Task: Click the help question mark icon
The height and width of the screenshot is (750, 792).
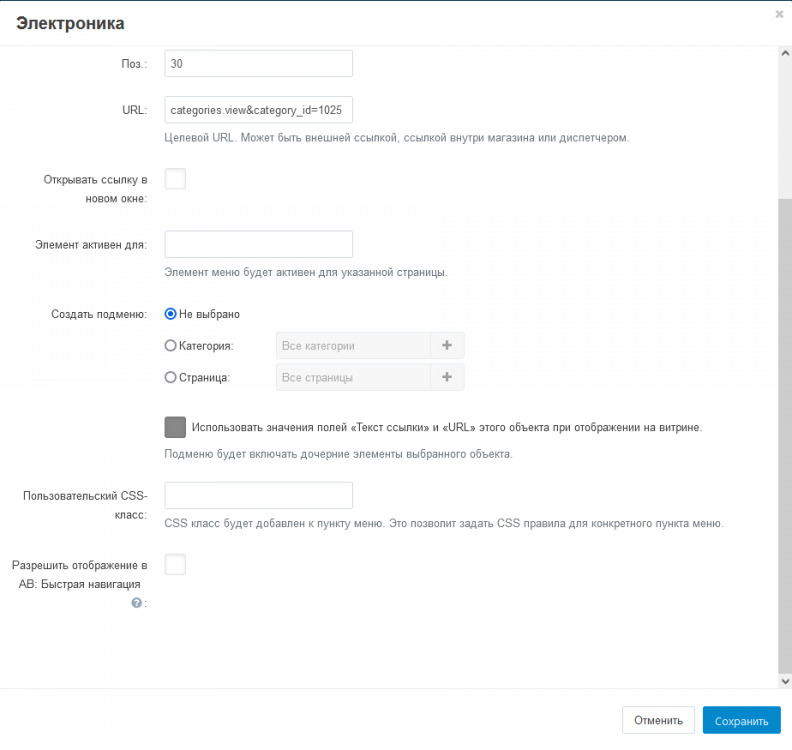Action: tap(137, 603)
